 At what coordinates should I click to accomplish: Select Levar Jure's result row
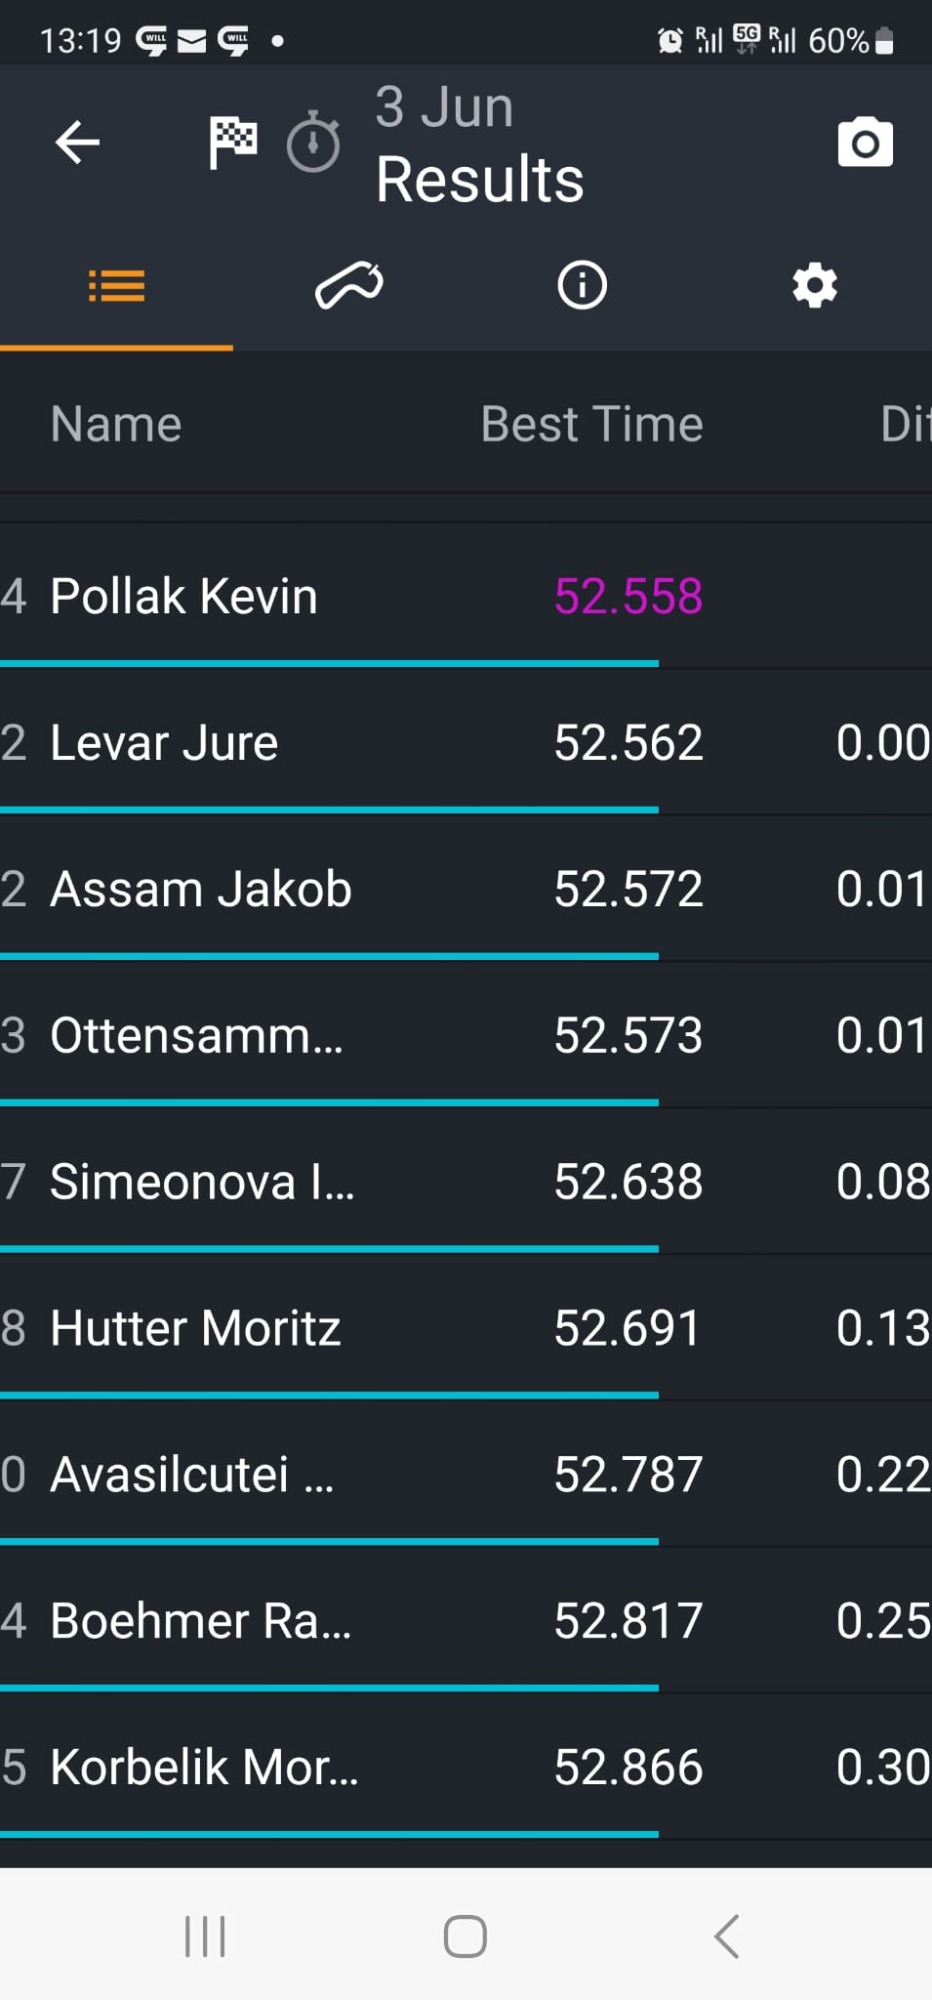466,742
